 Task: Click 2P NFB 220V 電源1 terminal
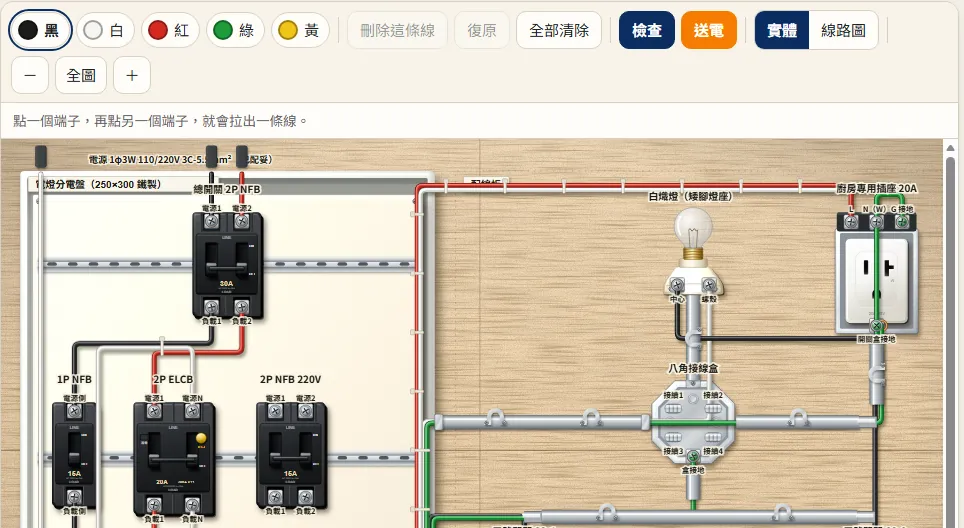click(x=275, y=411)
